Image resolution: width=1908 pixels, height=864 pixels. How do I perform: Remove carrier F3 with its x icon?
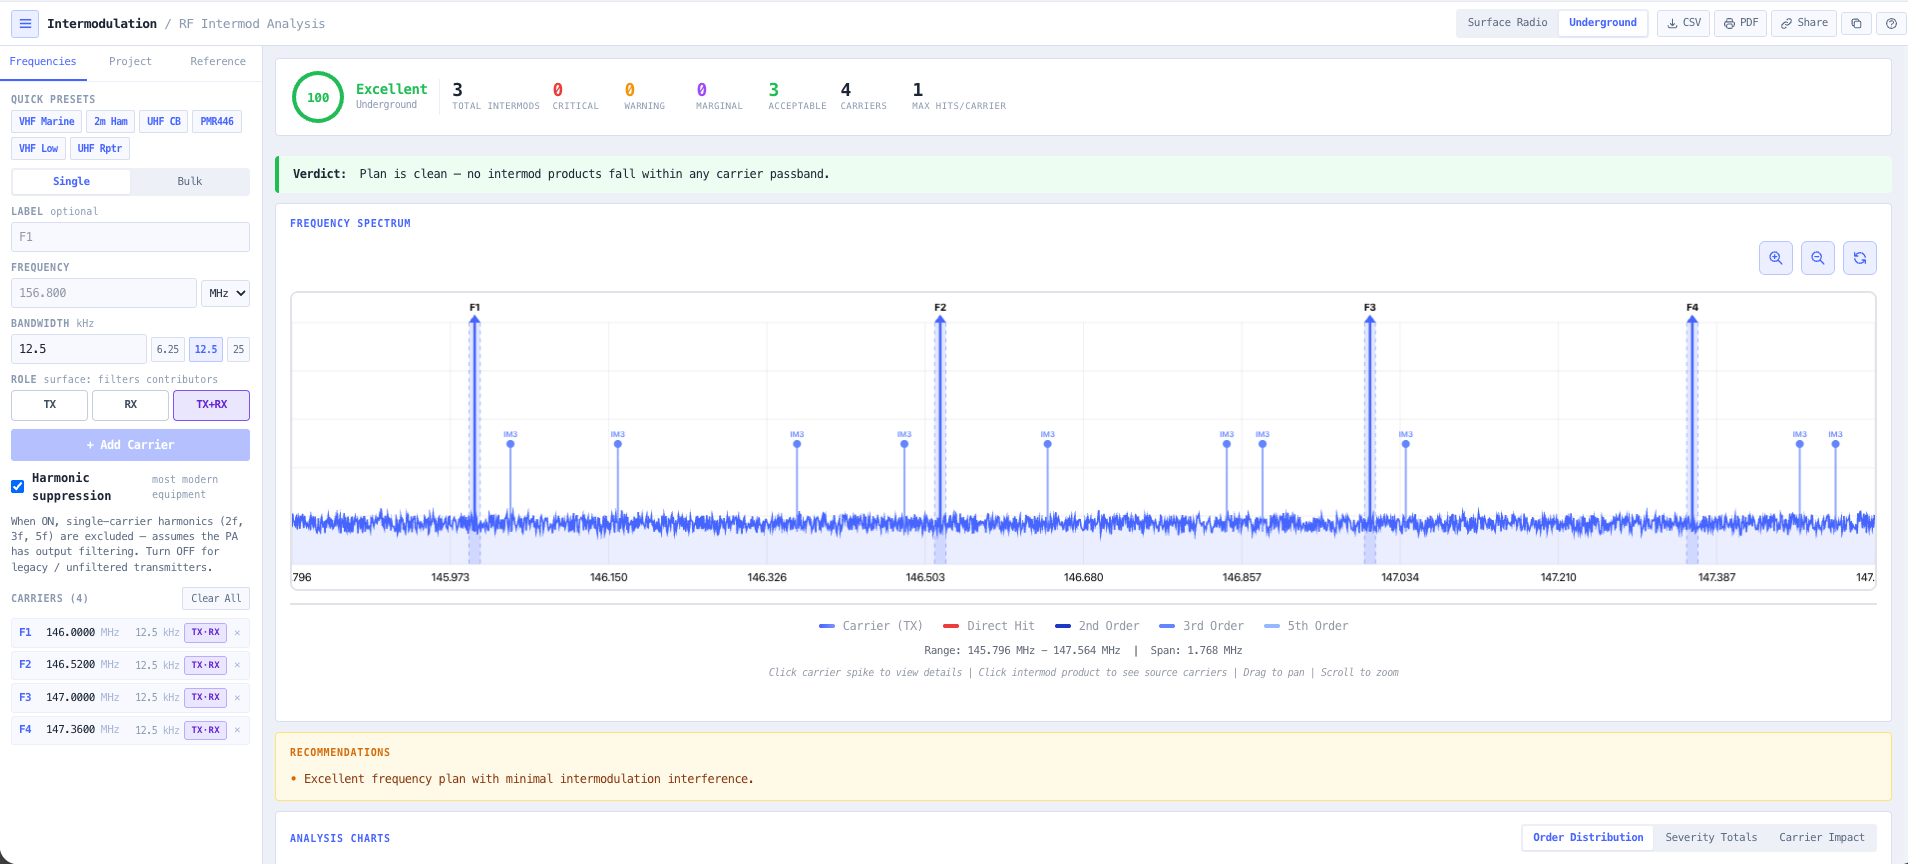[x=237, y=698]
